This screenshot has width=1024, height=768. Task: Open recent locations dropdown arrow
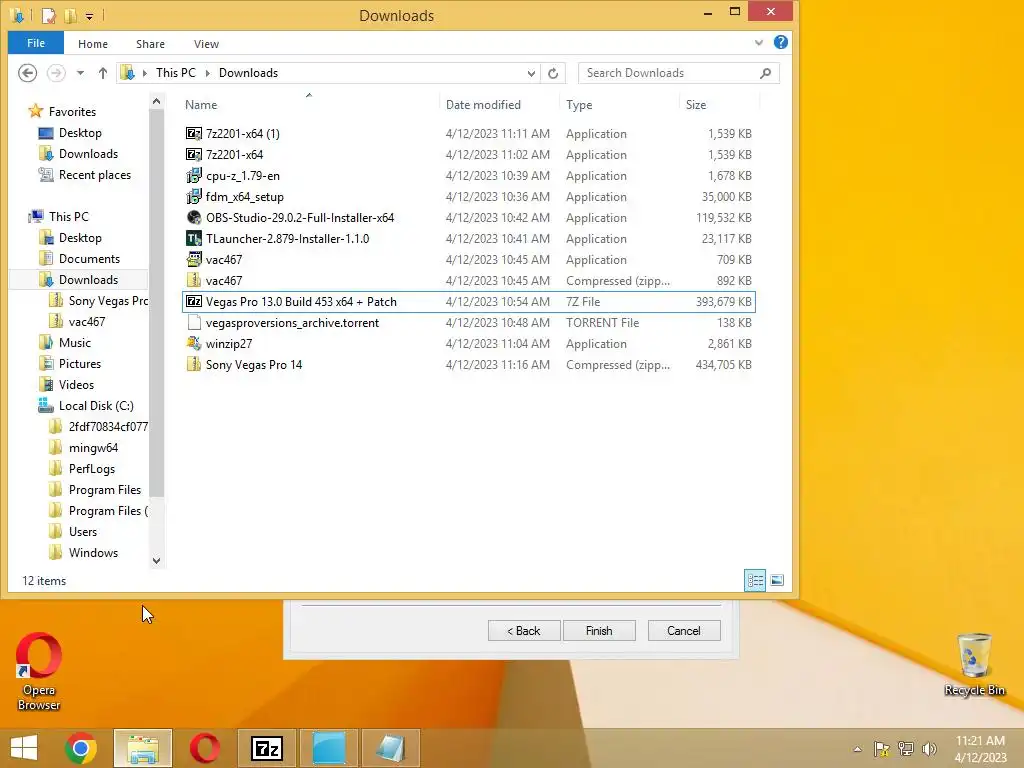pyautogui.click(x=80, y=72)
